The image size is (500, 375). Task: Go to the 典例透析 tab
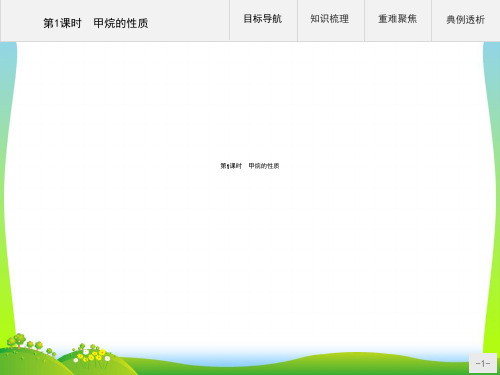pos(466,20)
